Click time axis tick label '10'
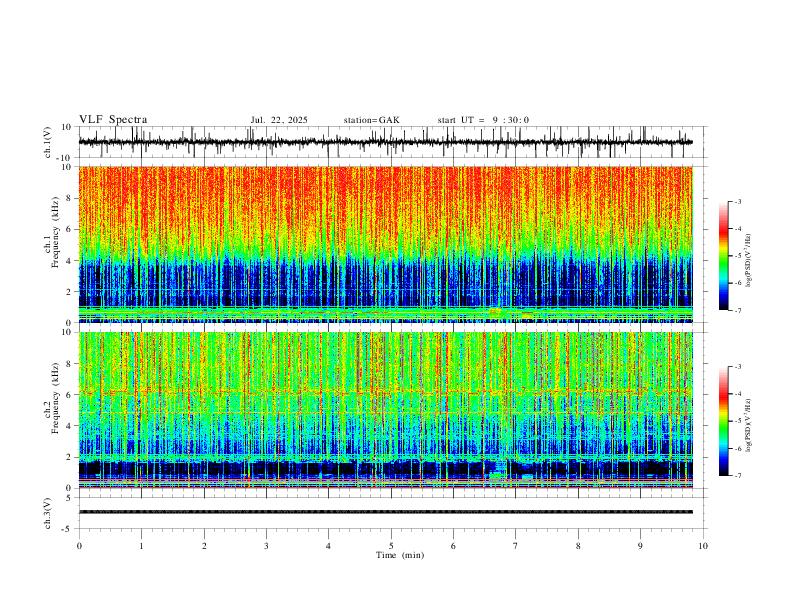 click(x=703, y=546)
